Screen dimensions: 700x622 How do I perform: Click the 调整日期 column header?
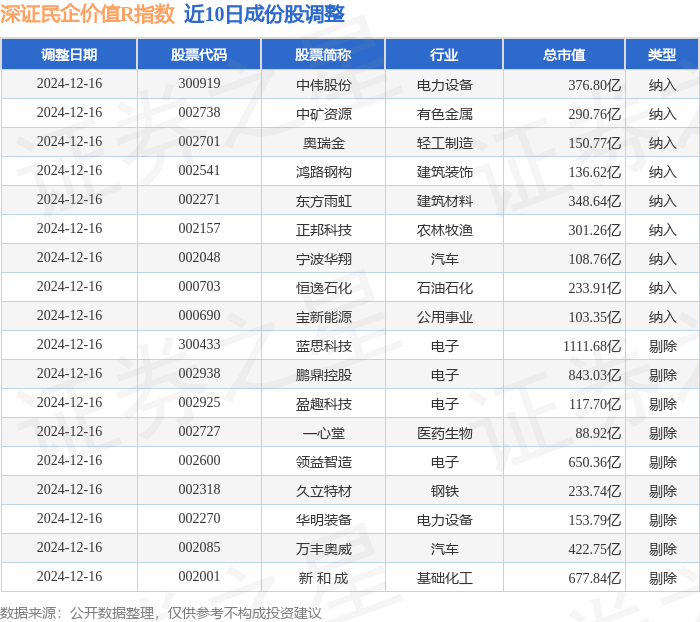tap(69, 54)
